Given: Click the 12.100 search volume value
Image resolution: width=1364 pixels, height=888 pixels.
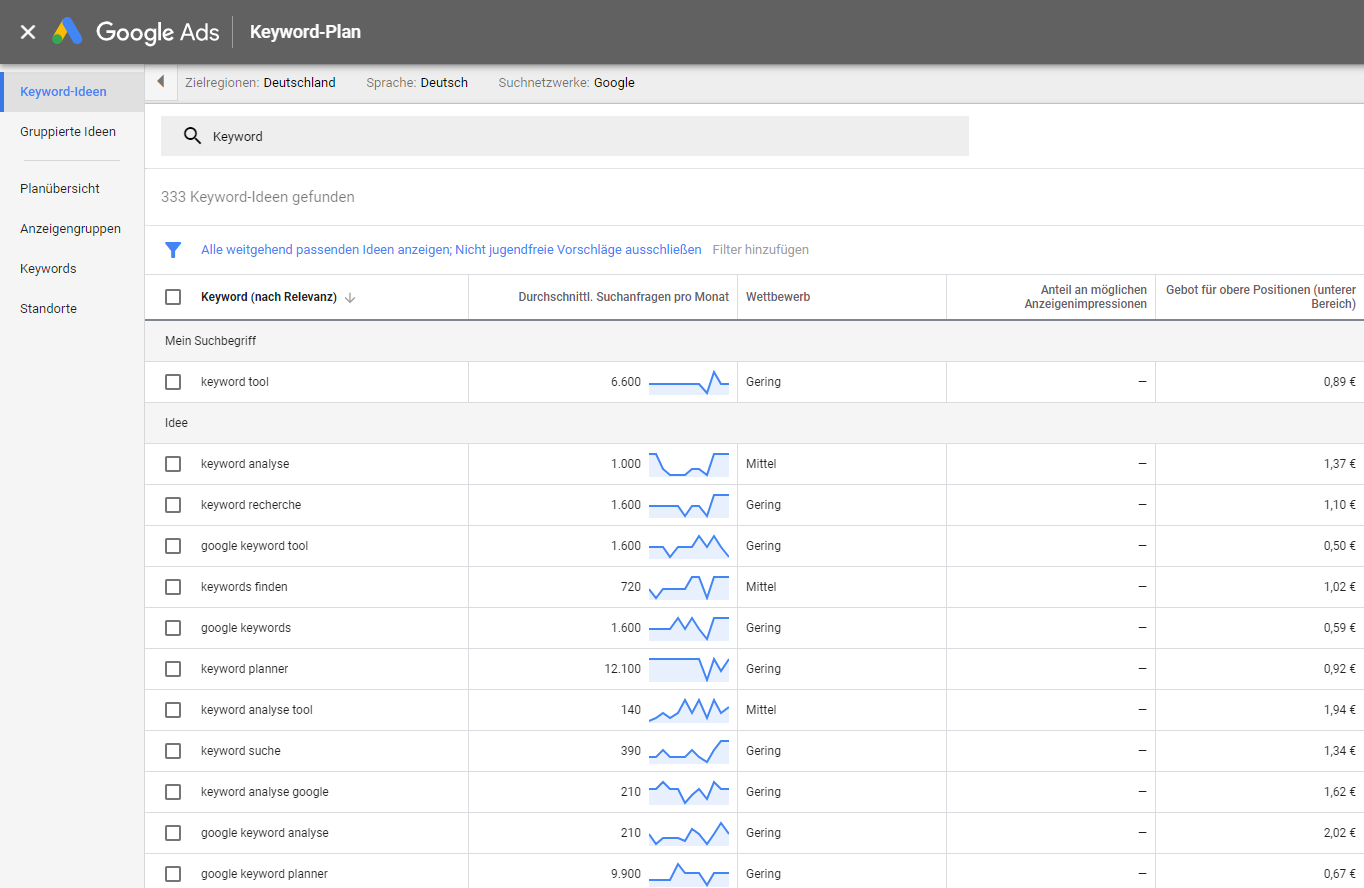Looking at the screenshot, I should tap(622, 669).
